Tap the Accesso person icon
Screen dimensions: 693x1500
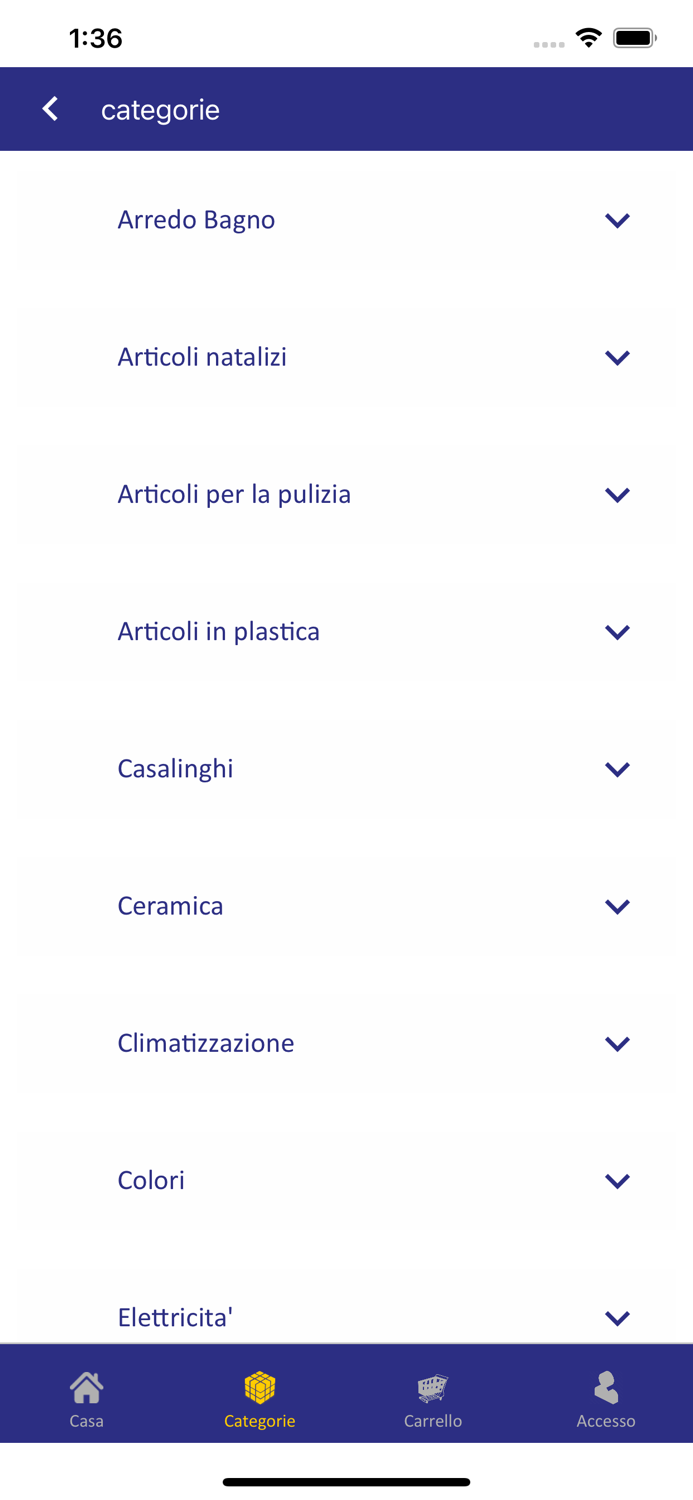[605, 1386]
